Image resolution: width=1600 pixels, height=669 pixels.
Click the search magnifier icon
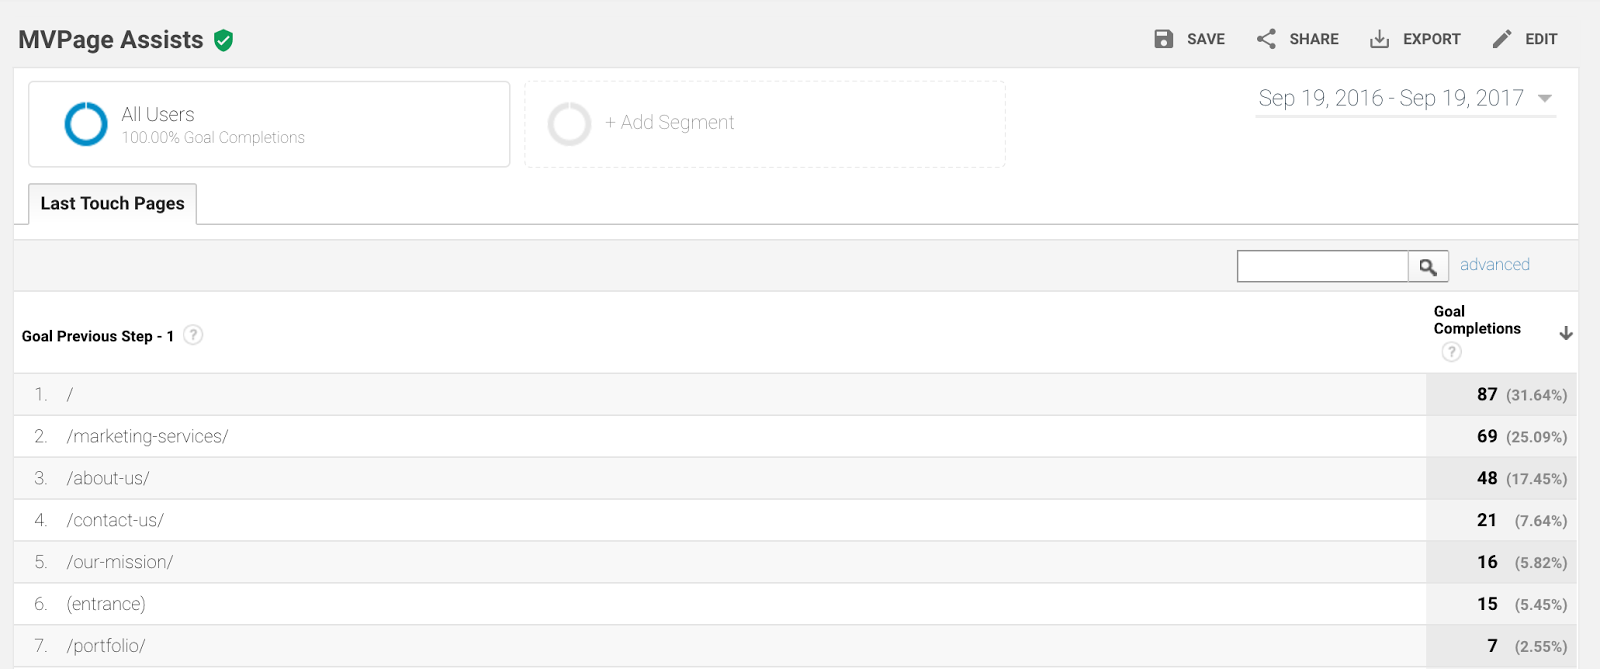click(x=1428, y=265)
